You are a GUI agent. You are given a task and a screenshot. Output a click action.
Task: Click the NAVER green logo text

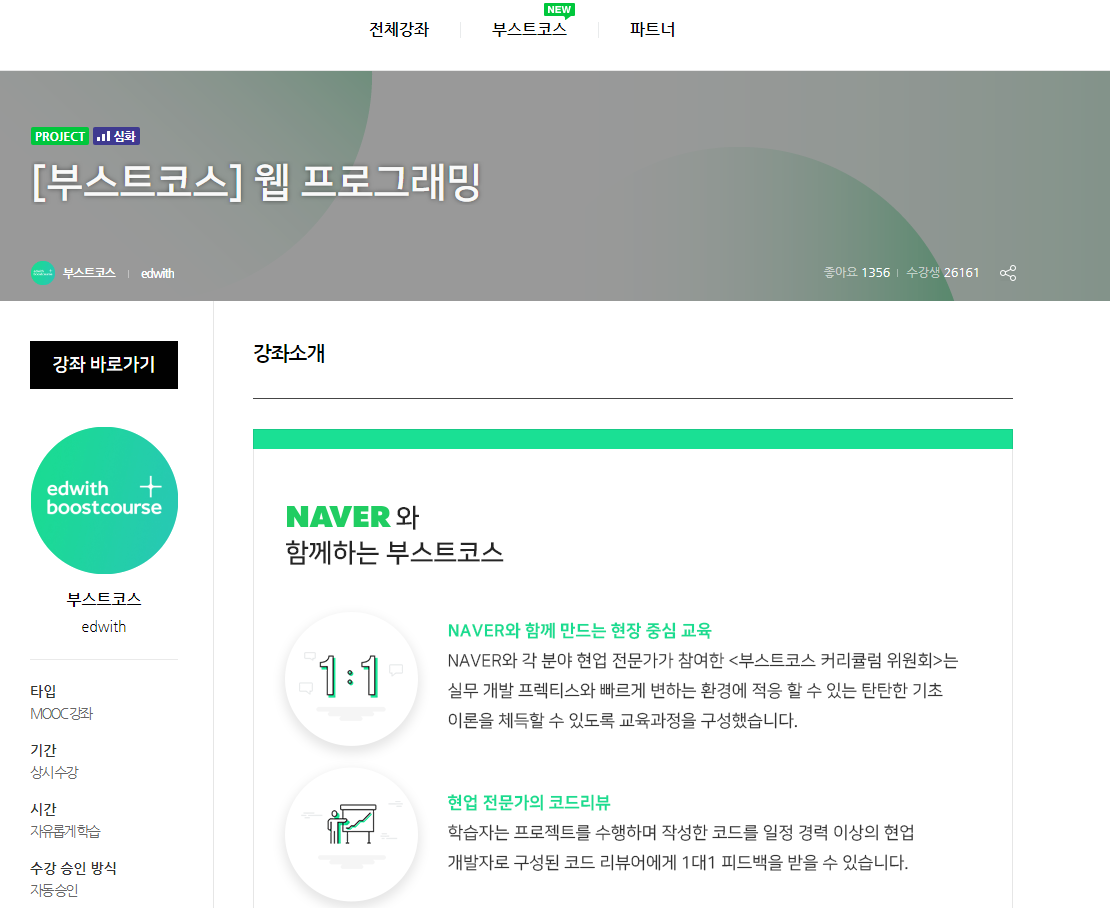pos(338,517)
